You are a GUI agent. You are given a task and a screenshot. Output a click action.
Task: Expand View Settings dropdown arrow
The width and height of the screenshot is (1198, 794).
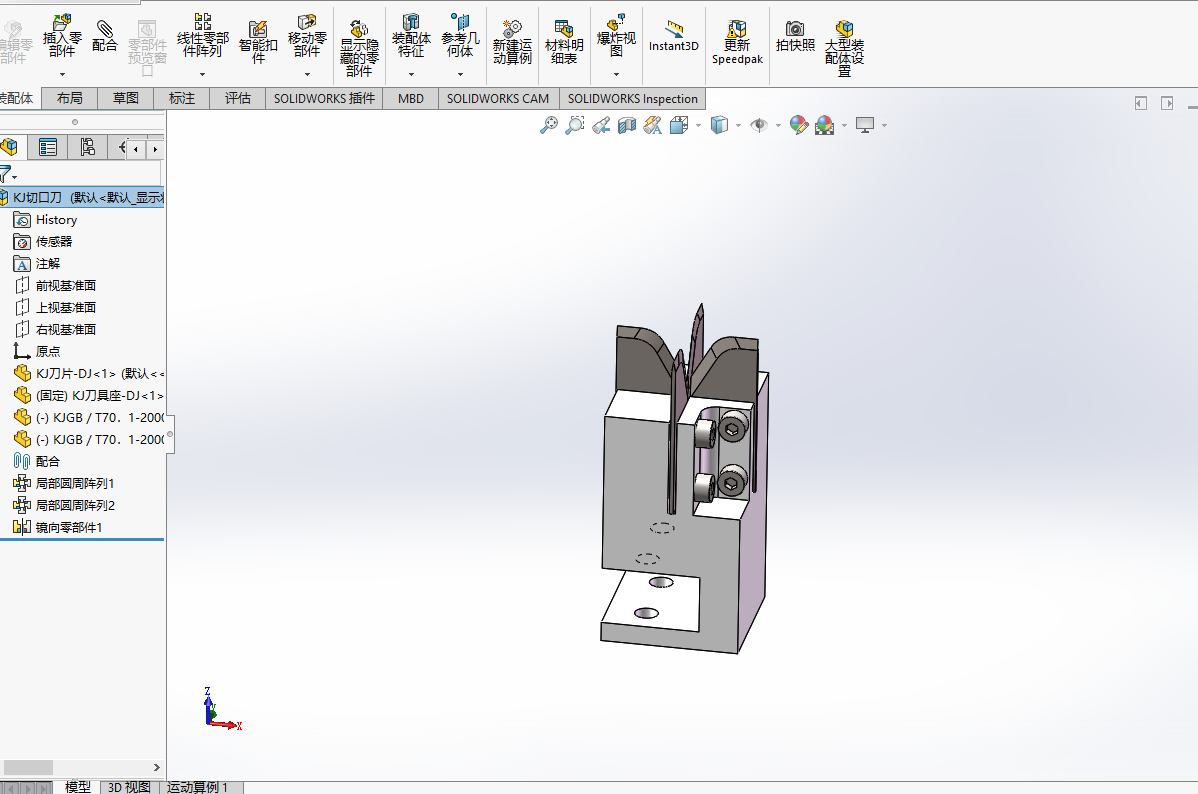(x=884, y=125)
